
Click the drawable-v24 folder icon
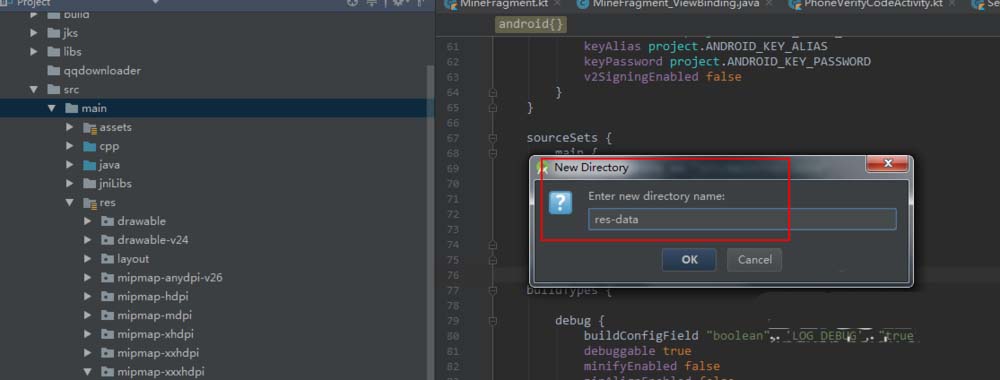107,240
